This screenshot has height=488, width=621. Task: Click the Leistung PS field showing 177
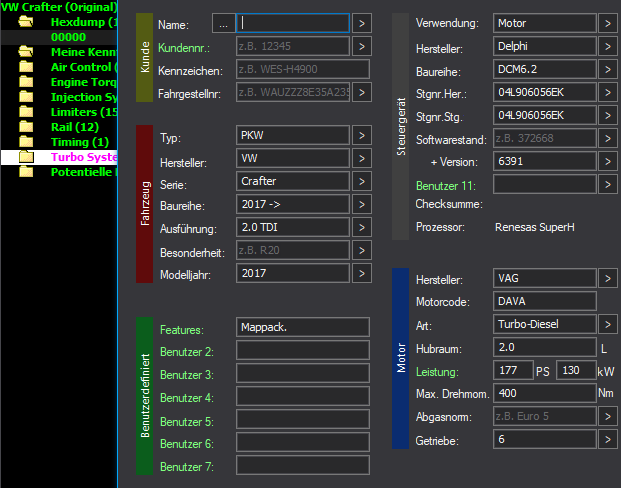513,370
